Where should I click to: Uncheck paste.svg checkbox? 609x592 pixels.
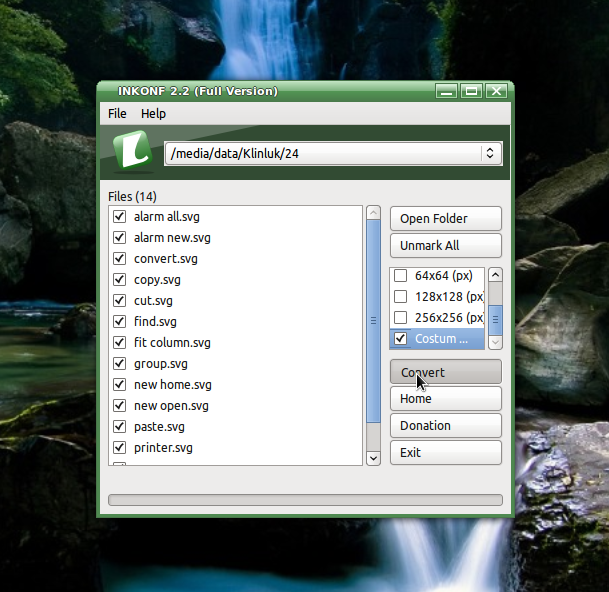pyautogui.click(x=120, y=426)
